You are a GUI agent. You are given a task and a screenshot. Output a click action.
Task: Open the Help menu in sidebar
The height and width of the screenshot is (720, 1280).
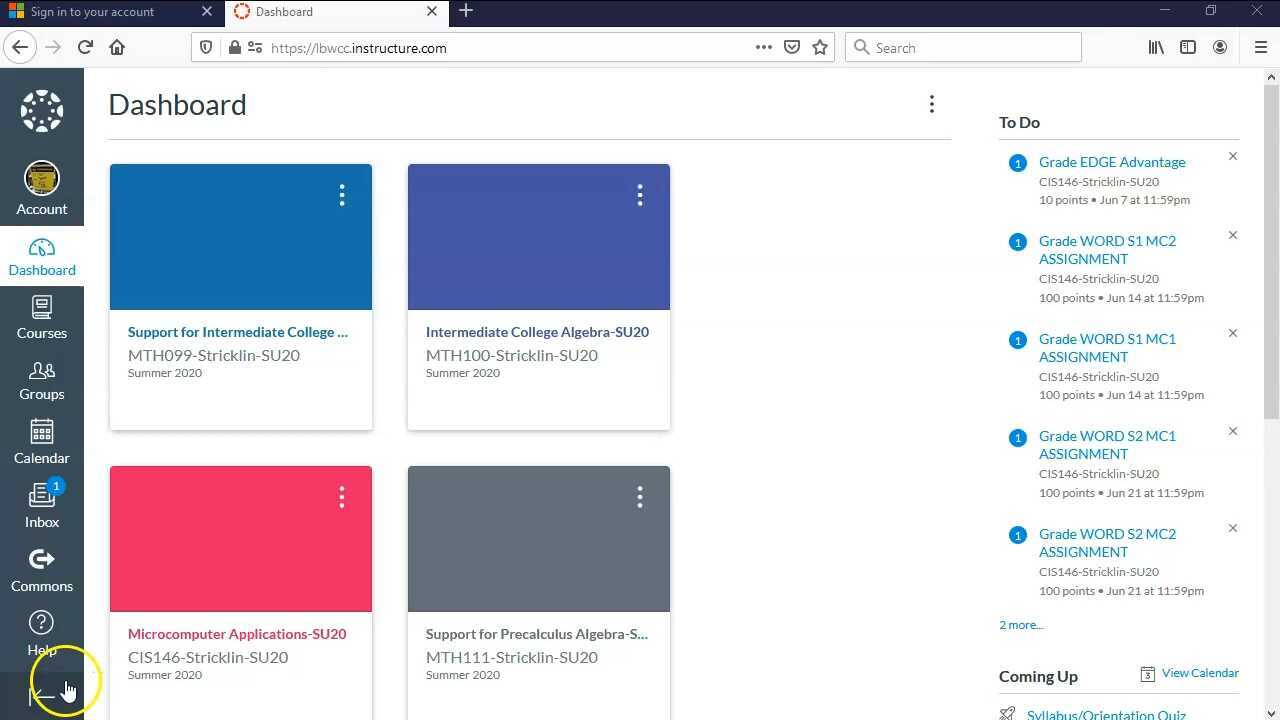coord(41,633)
